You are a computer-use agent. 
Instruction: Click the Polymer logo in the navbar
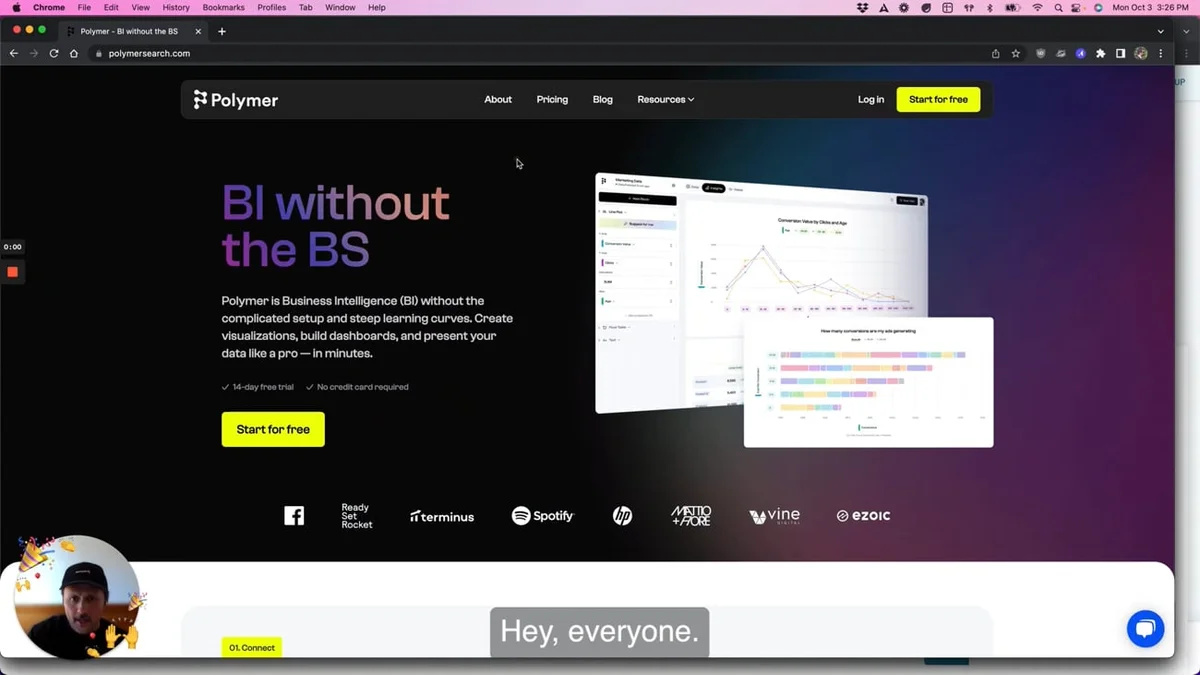(x=235, y=99)
